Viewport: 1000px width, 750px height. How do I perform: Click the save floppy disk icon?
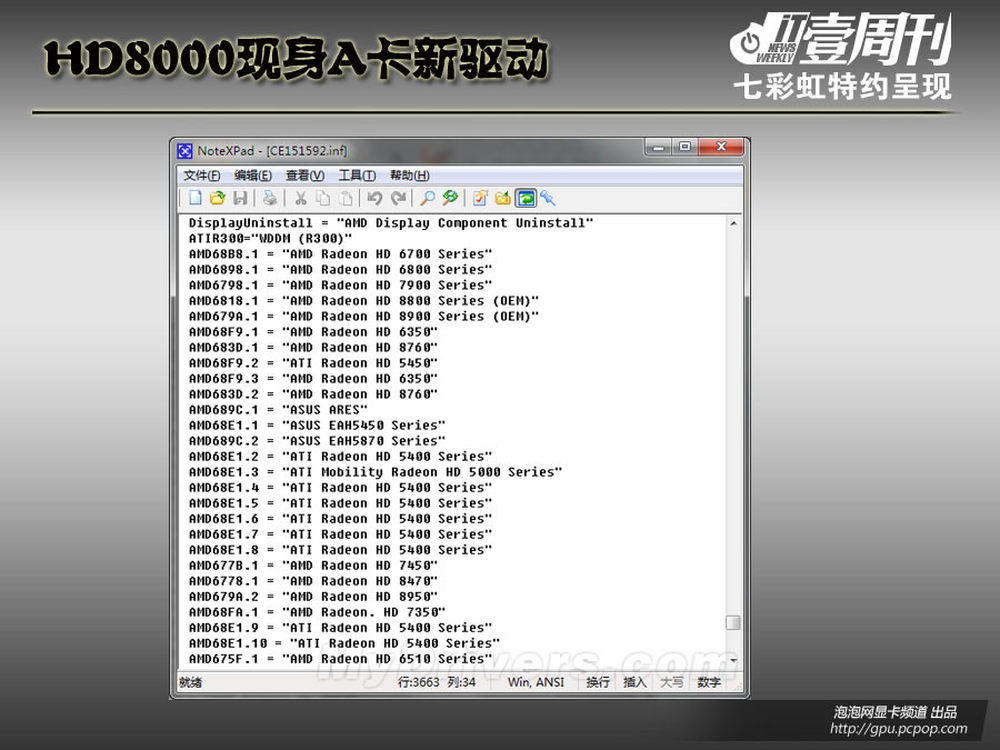[x=240, y=198]
